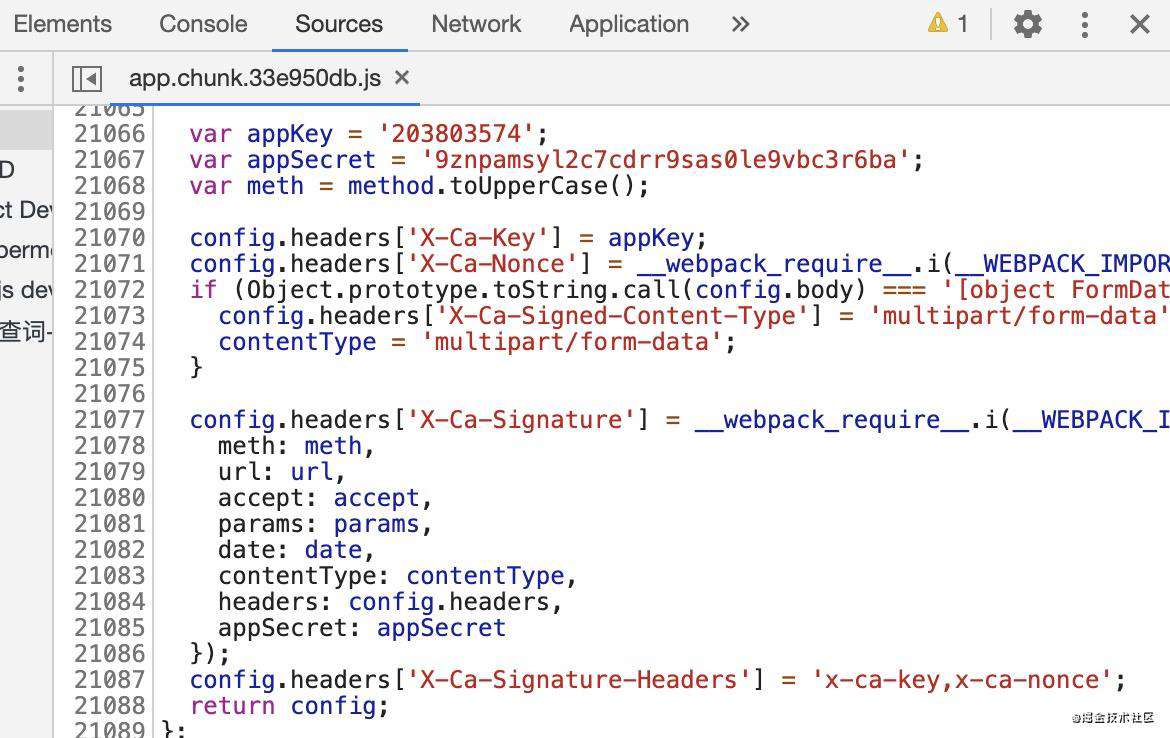This screenshot has height=738, width=1170.
Task: Select the Sources tab
Action: [339, 24]
